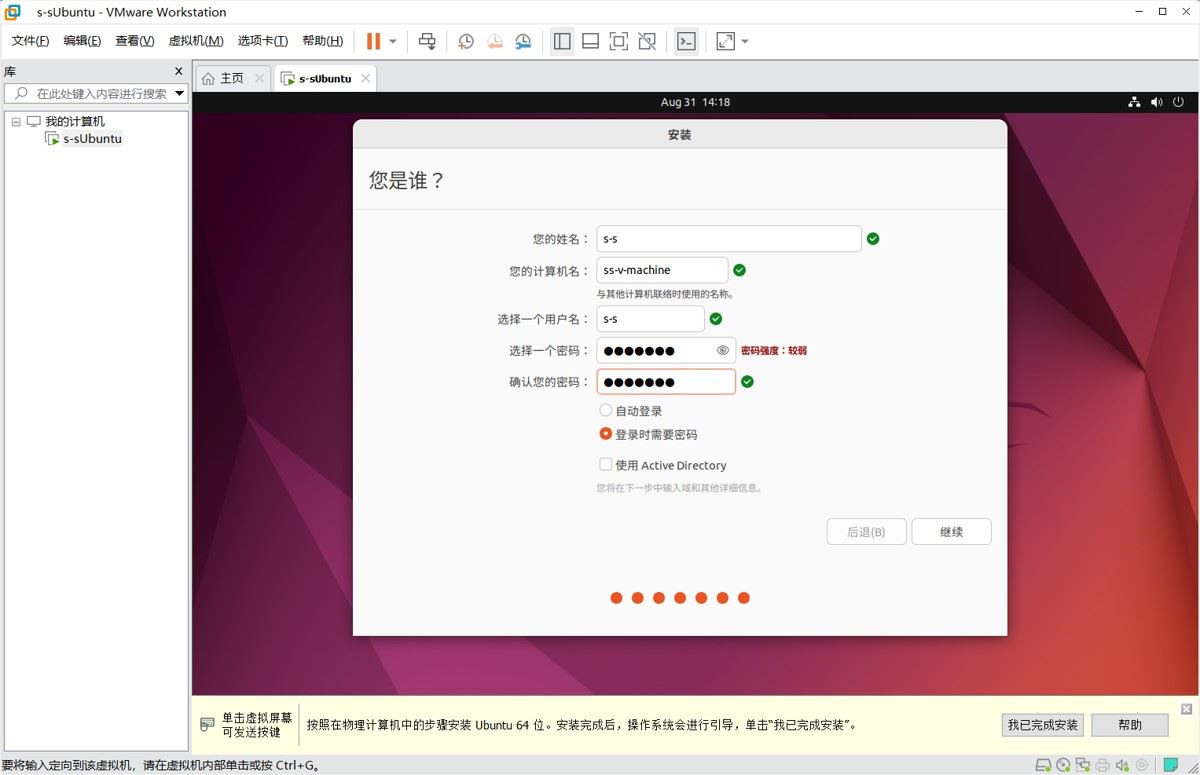
Task: Click the 选择一个密码 password field
Action: (x=666, y=350)
